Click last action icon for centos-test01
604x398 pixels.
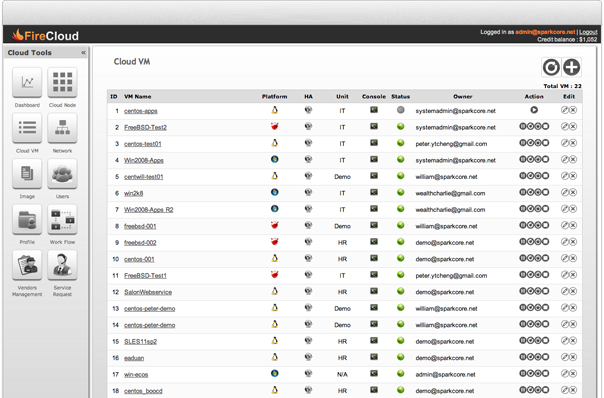click(545, 143)
